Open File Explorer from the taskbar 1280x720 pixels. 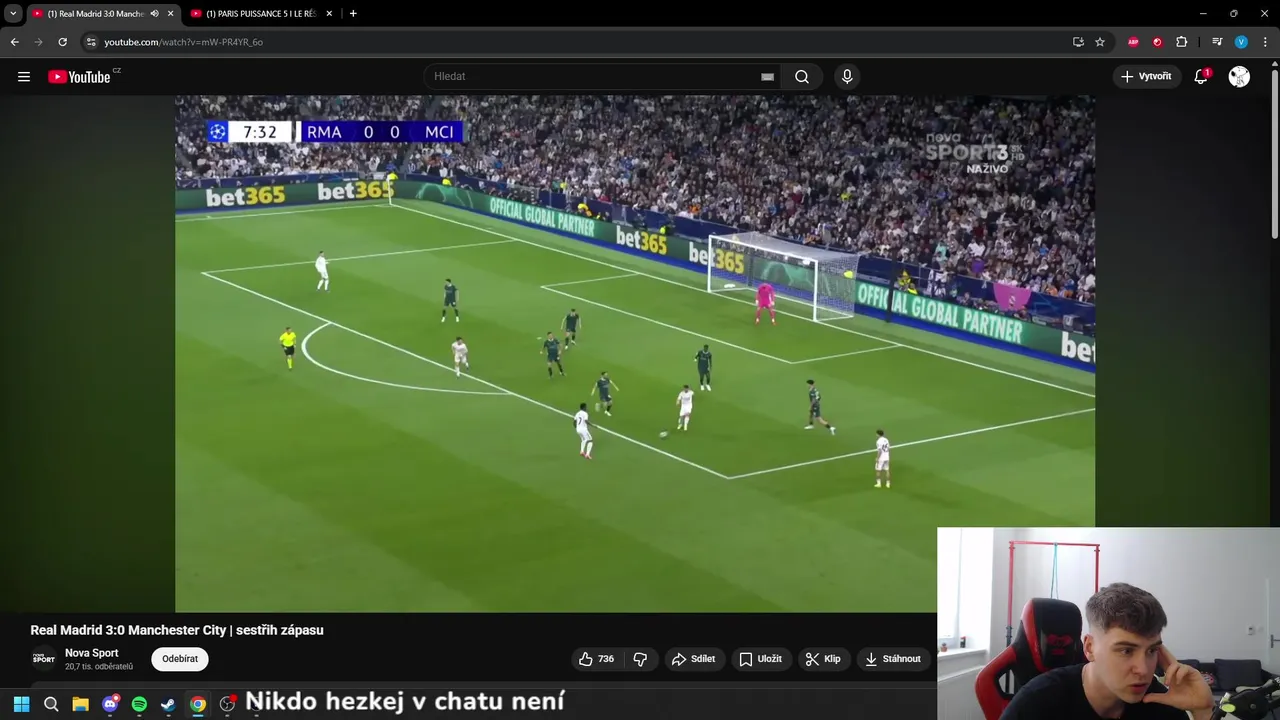point(80,705)
